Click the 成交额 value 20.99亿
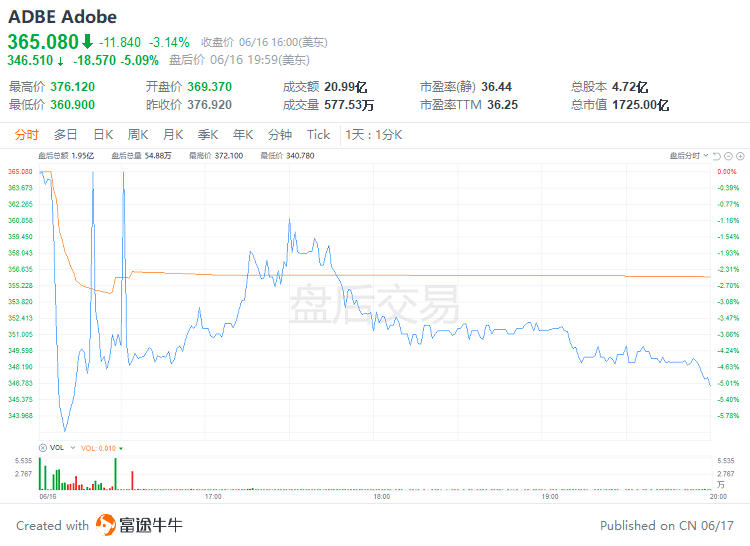Viewport: 750px width, 546px height. (346, 87)
